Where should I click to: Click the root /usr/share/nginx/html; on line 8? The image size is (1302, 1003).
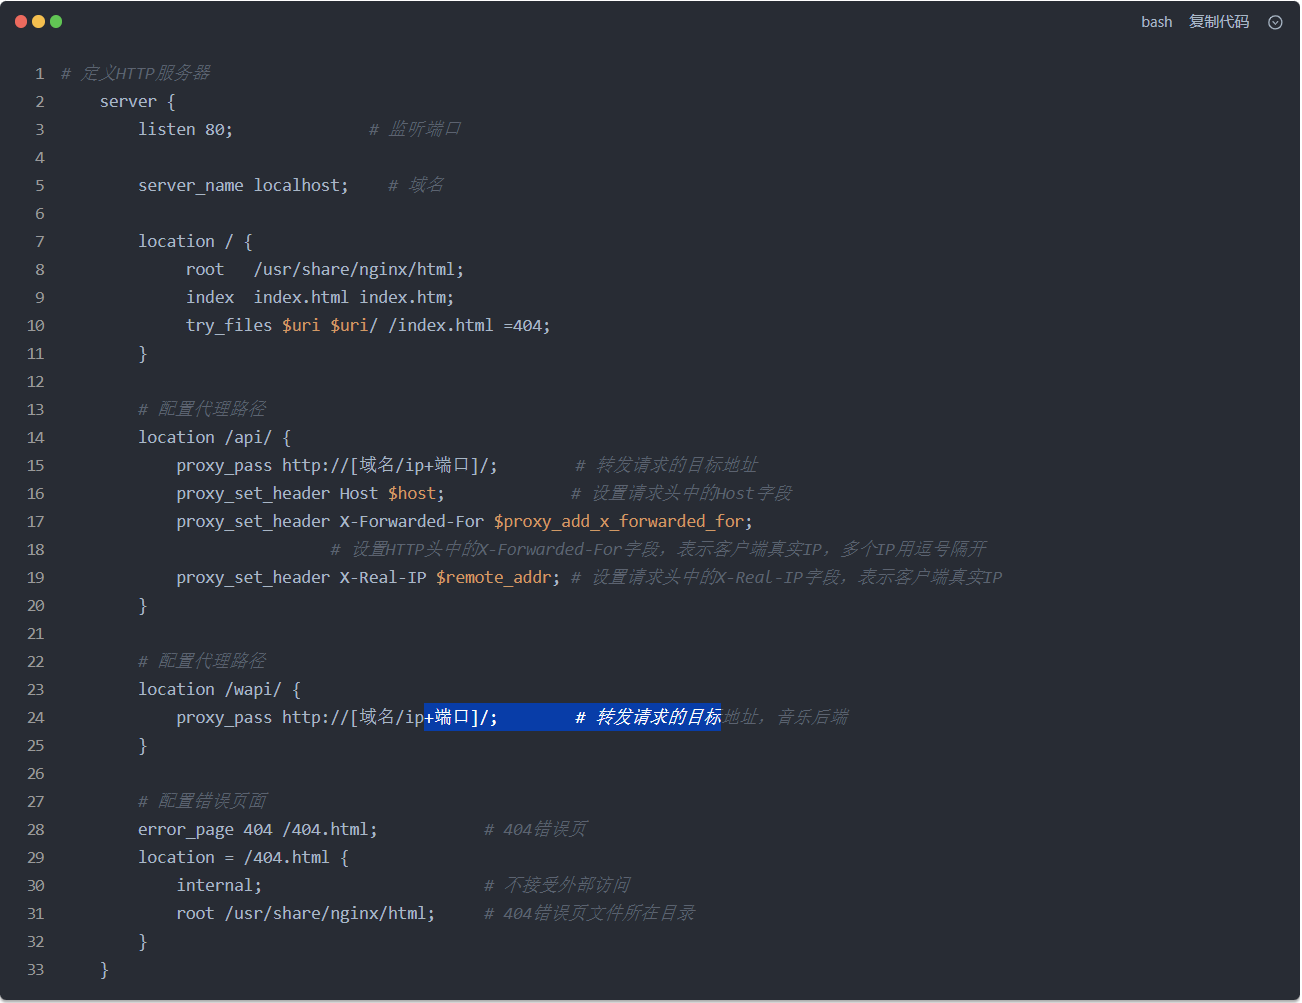point(325,269)
